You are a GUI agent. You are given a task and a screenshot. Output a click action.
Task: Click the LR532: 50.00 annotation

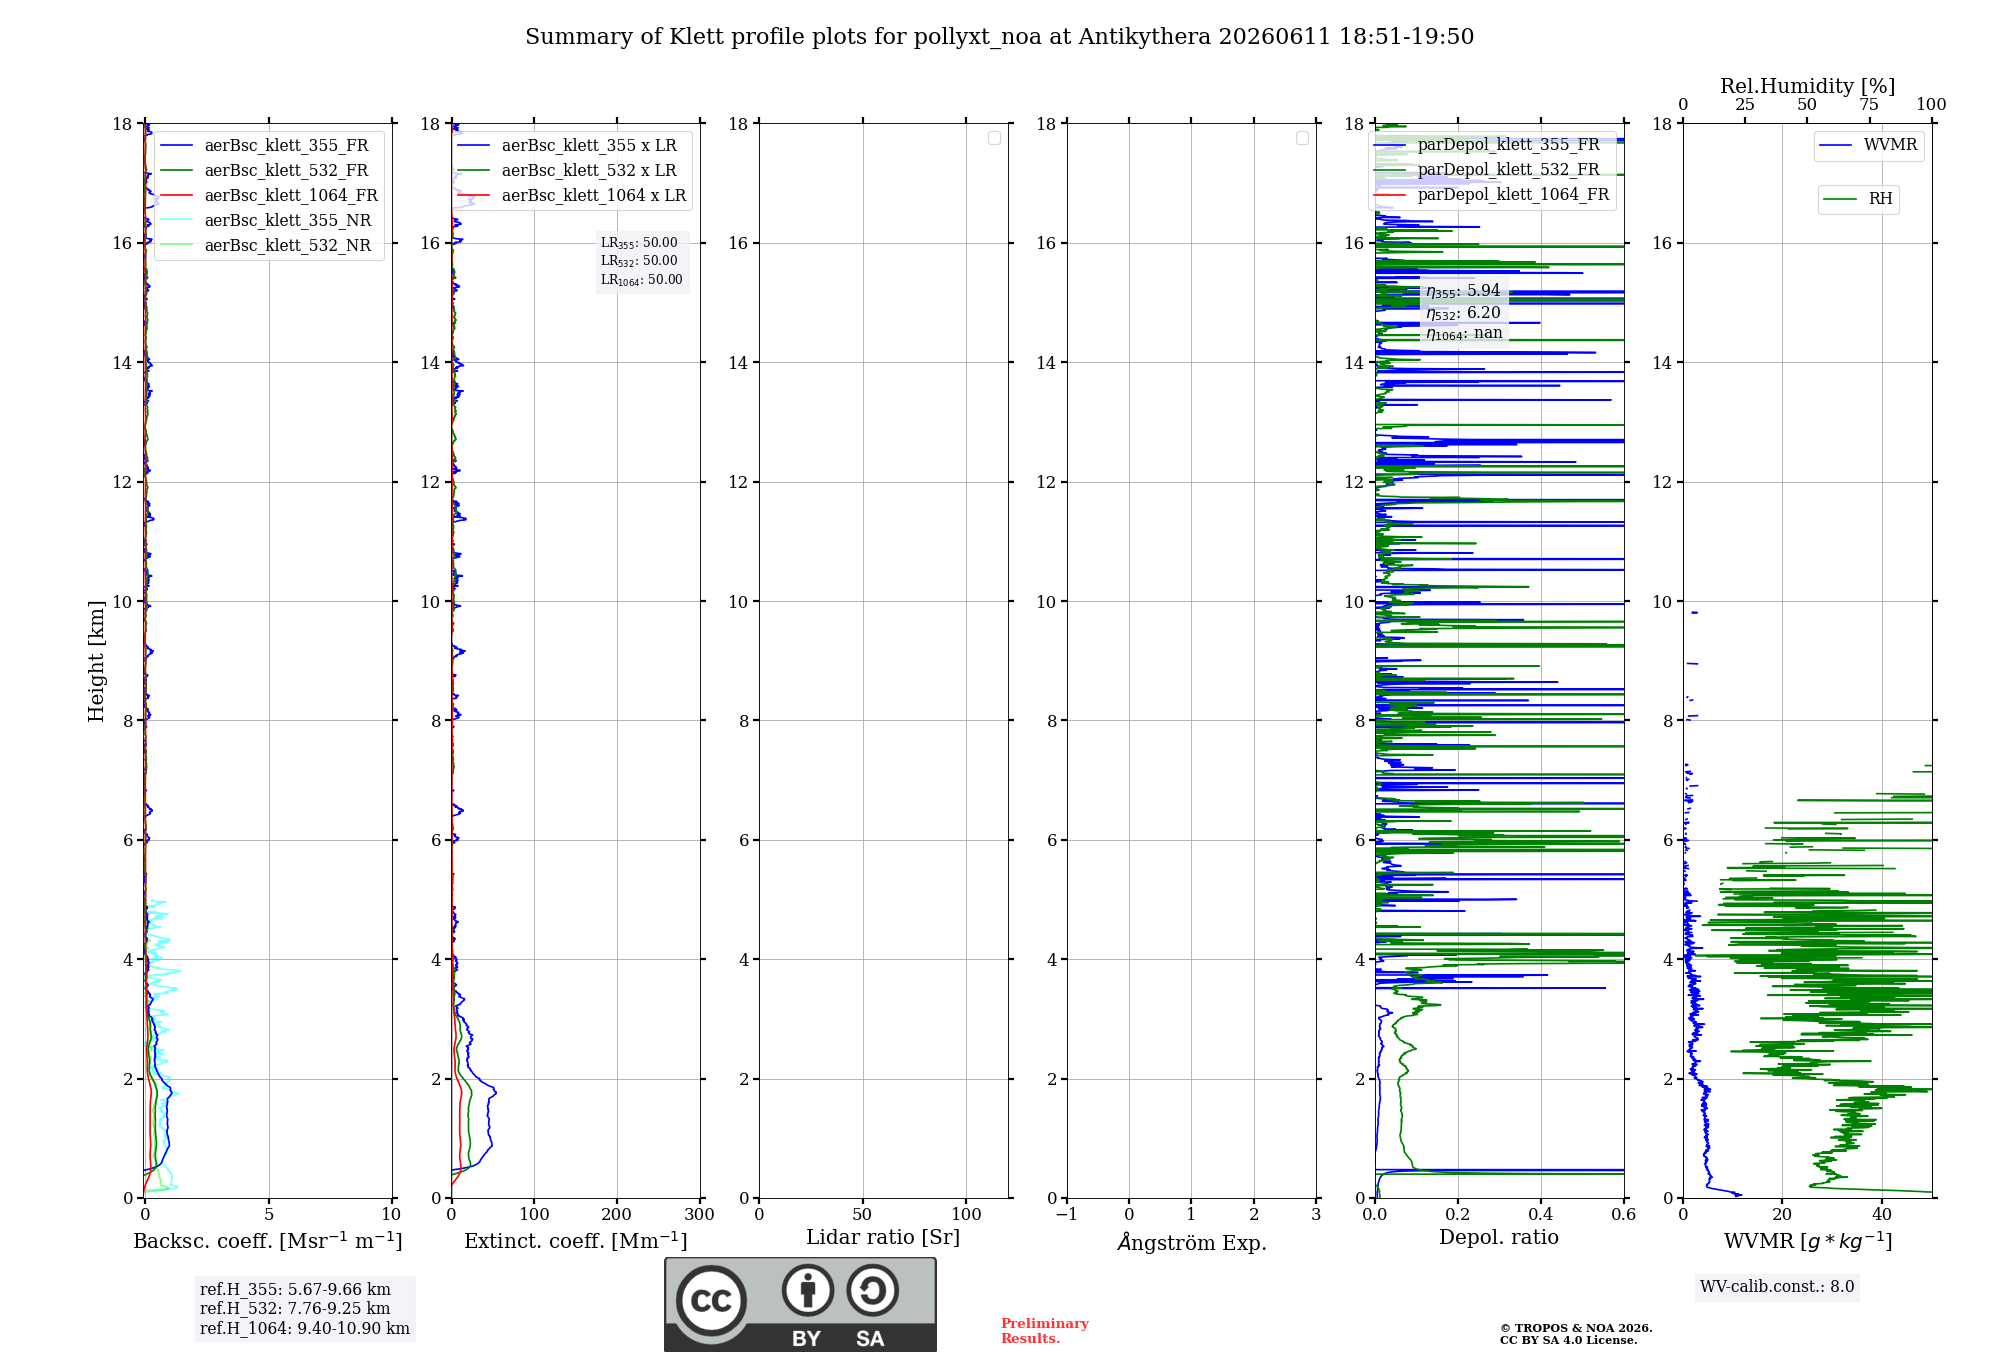639,261
